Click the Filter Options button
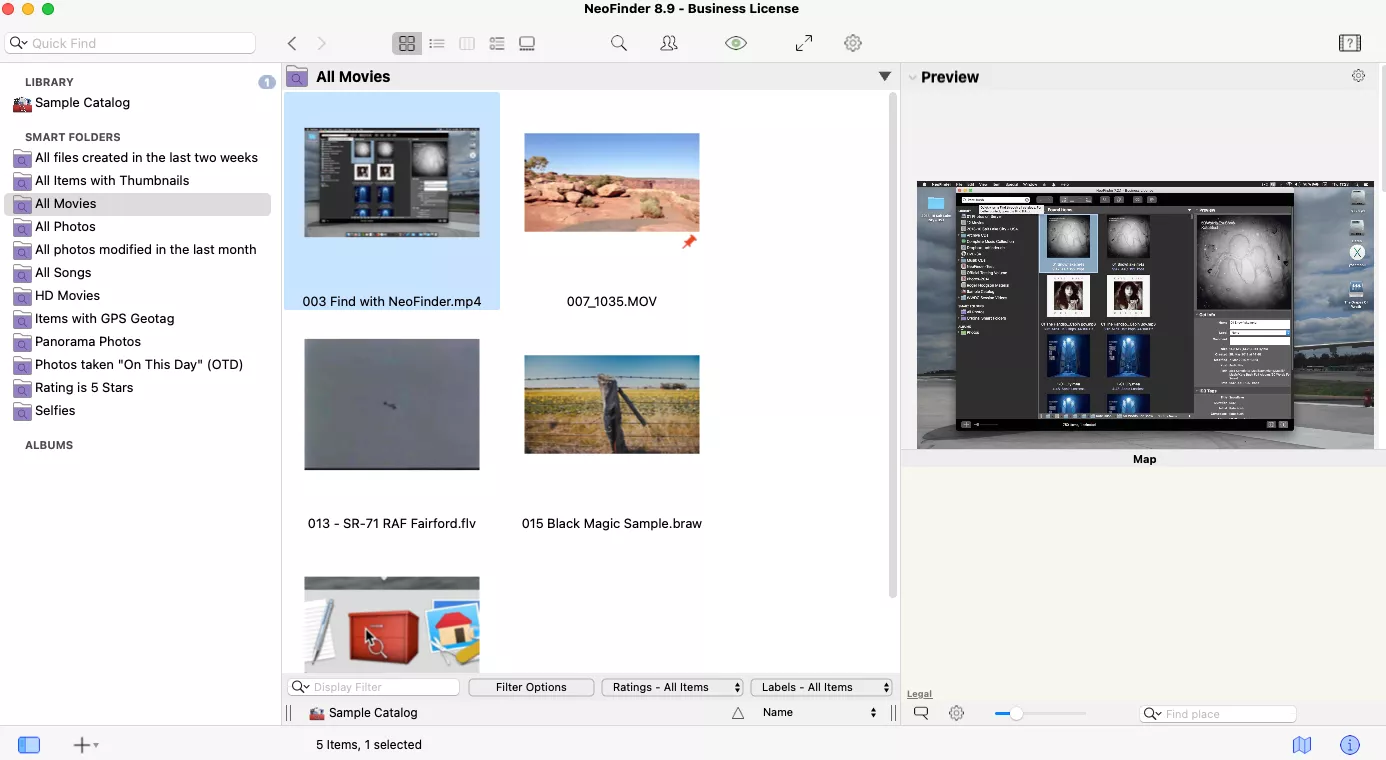 [x=531, y=687]
